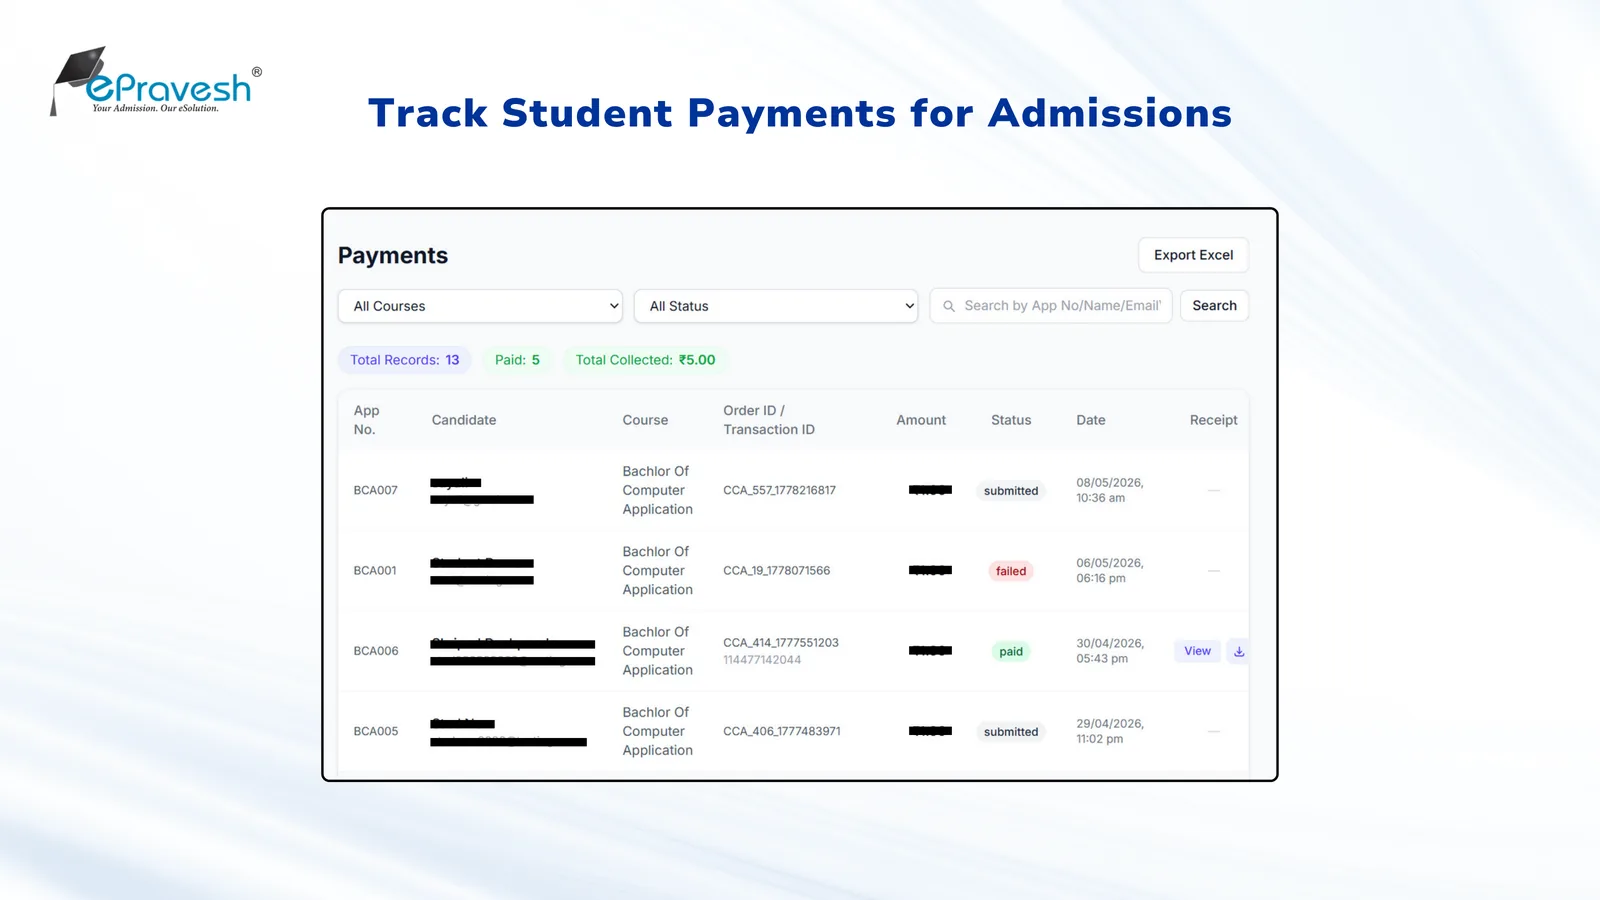This screenshot has height=900, width=1600.
Task: Click the submitted status badge for BCA007
Action: pos(1011,491)
